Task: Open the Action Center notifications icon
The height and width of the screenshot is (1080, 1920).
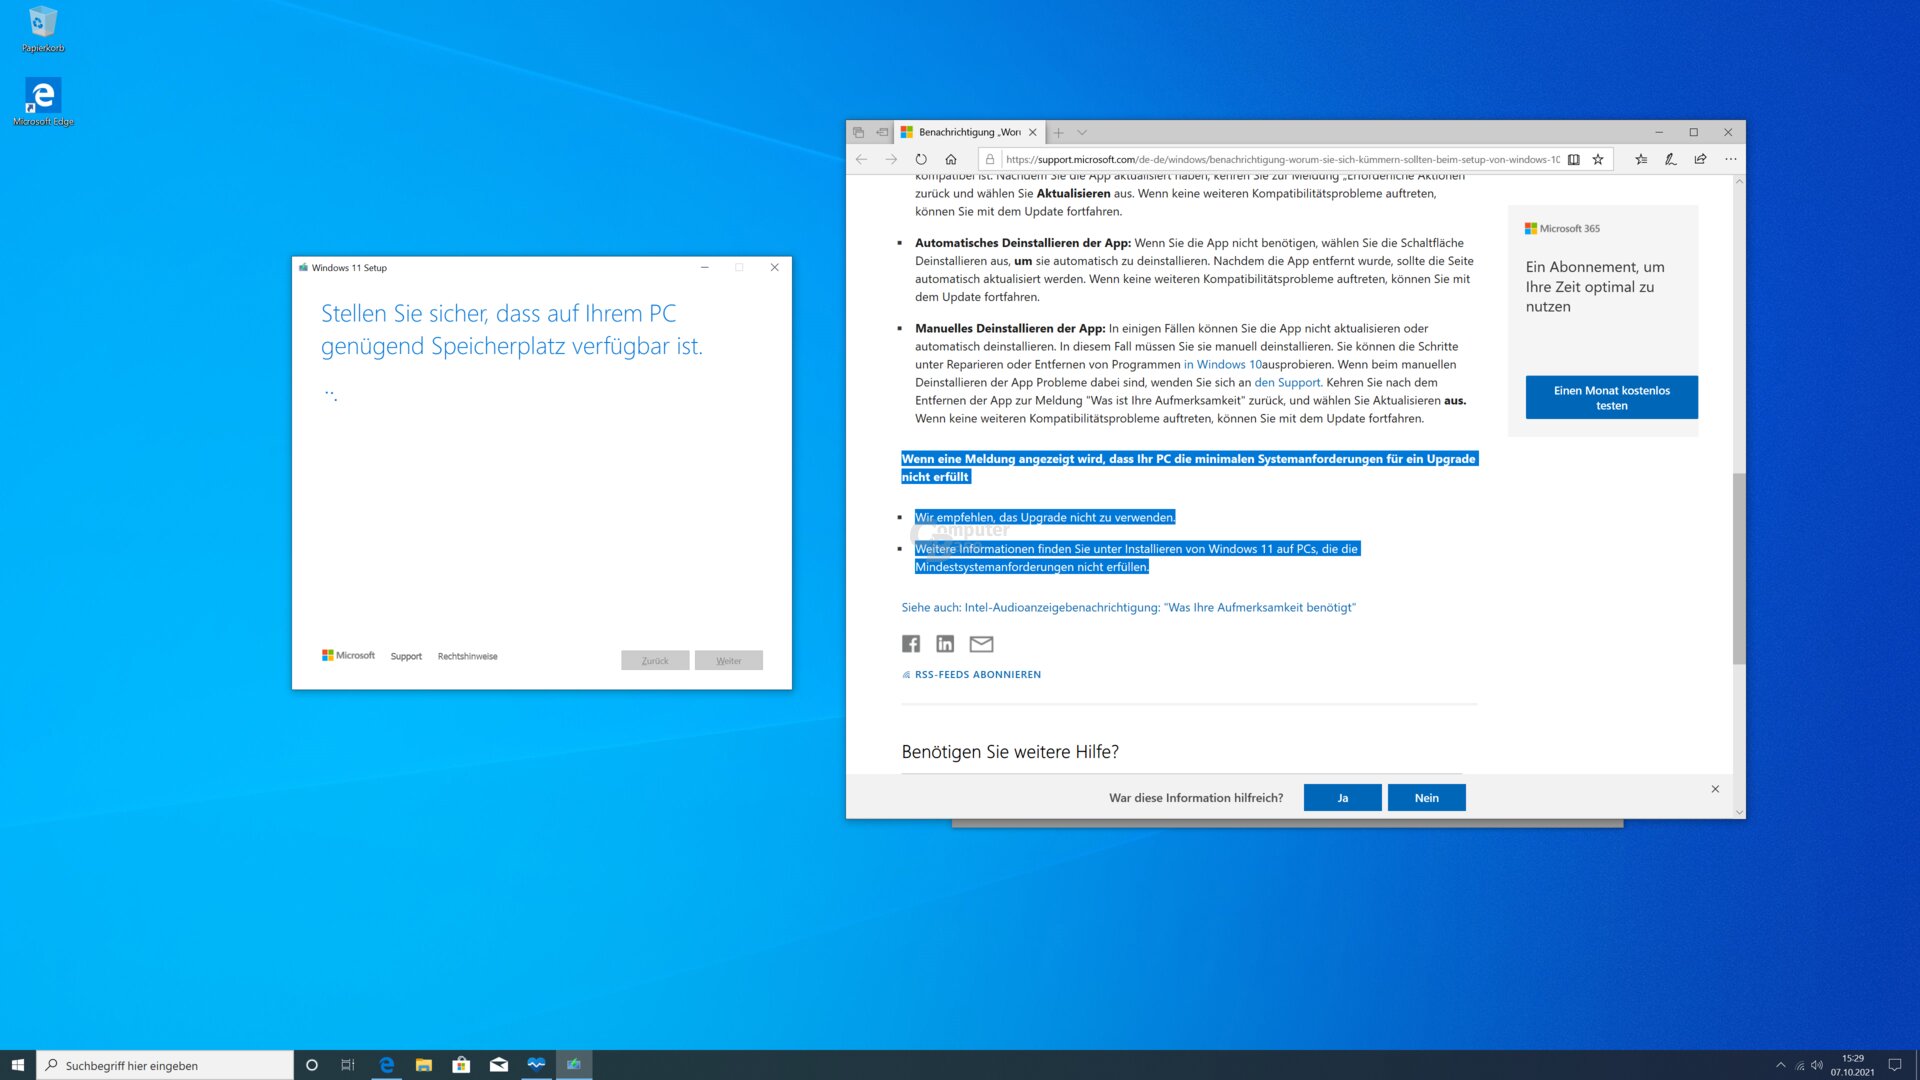Action: [x=1895, y=1066]
